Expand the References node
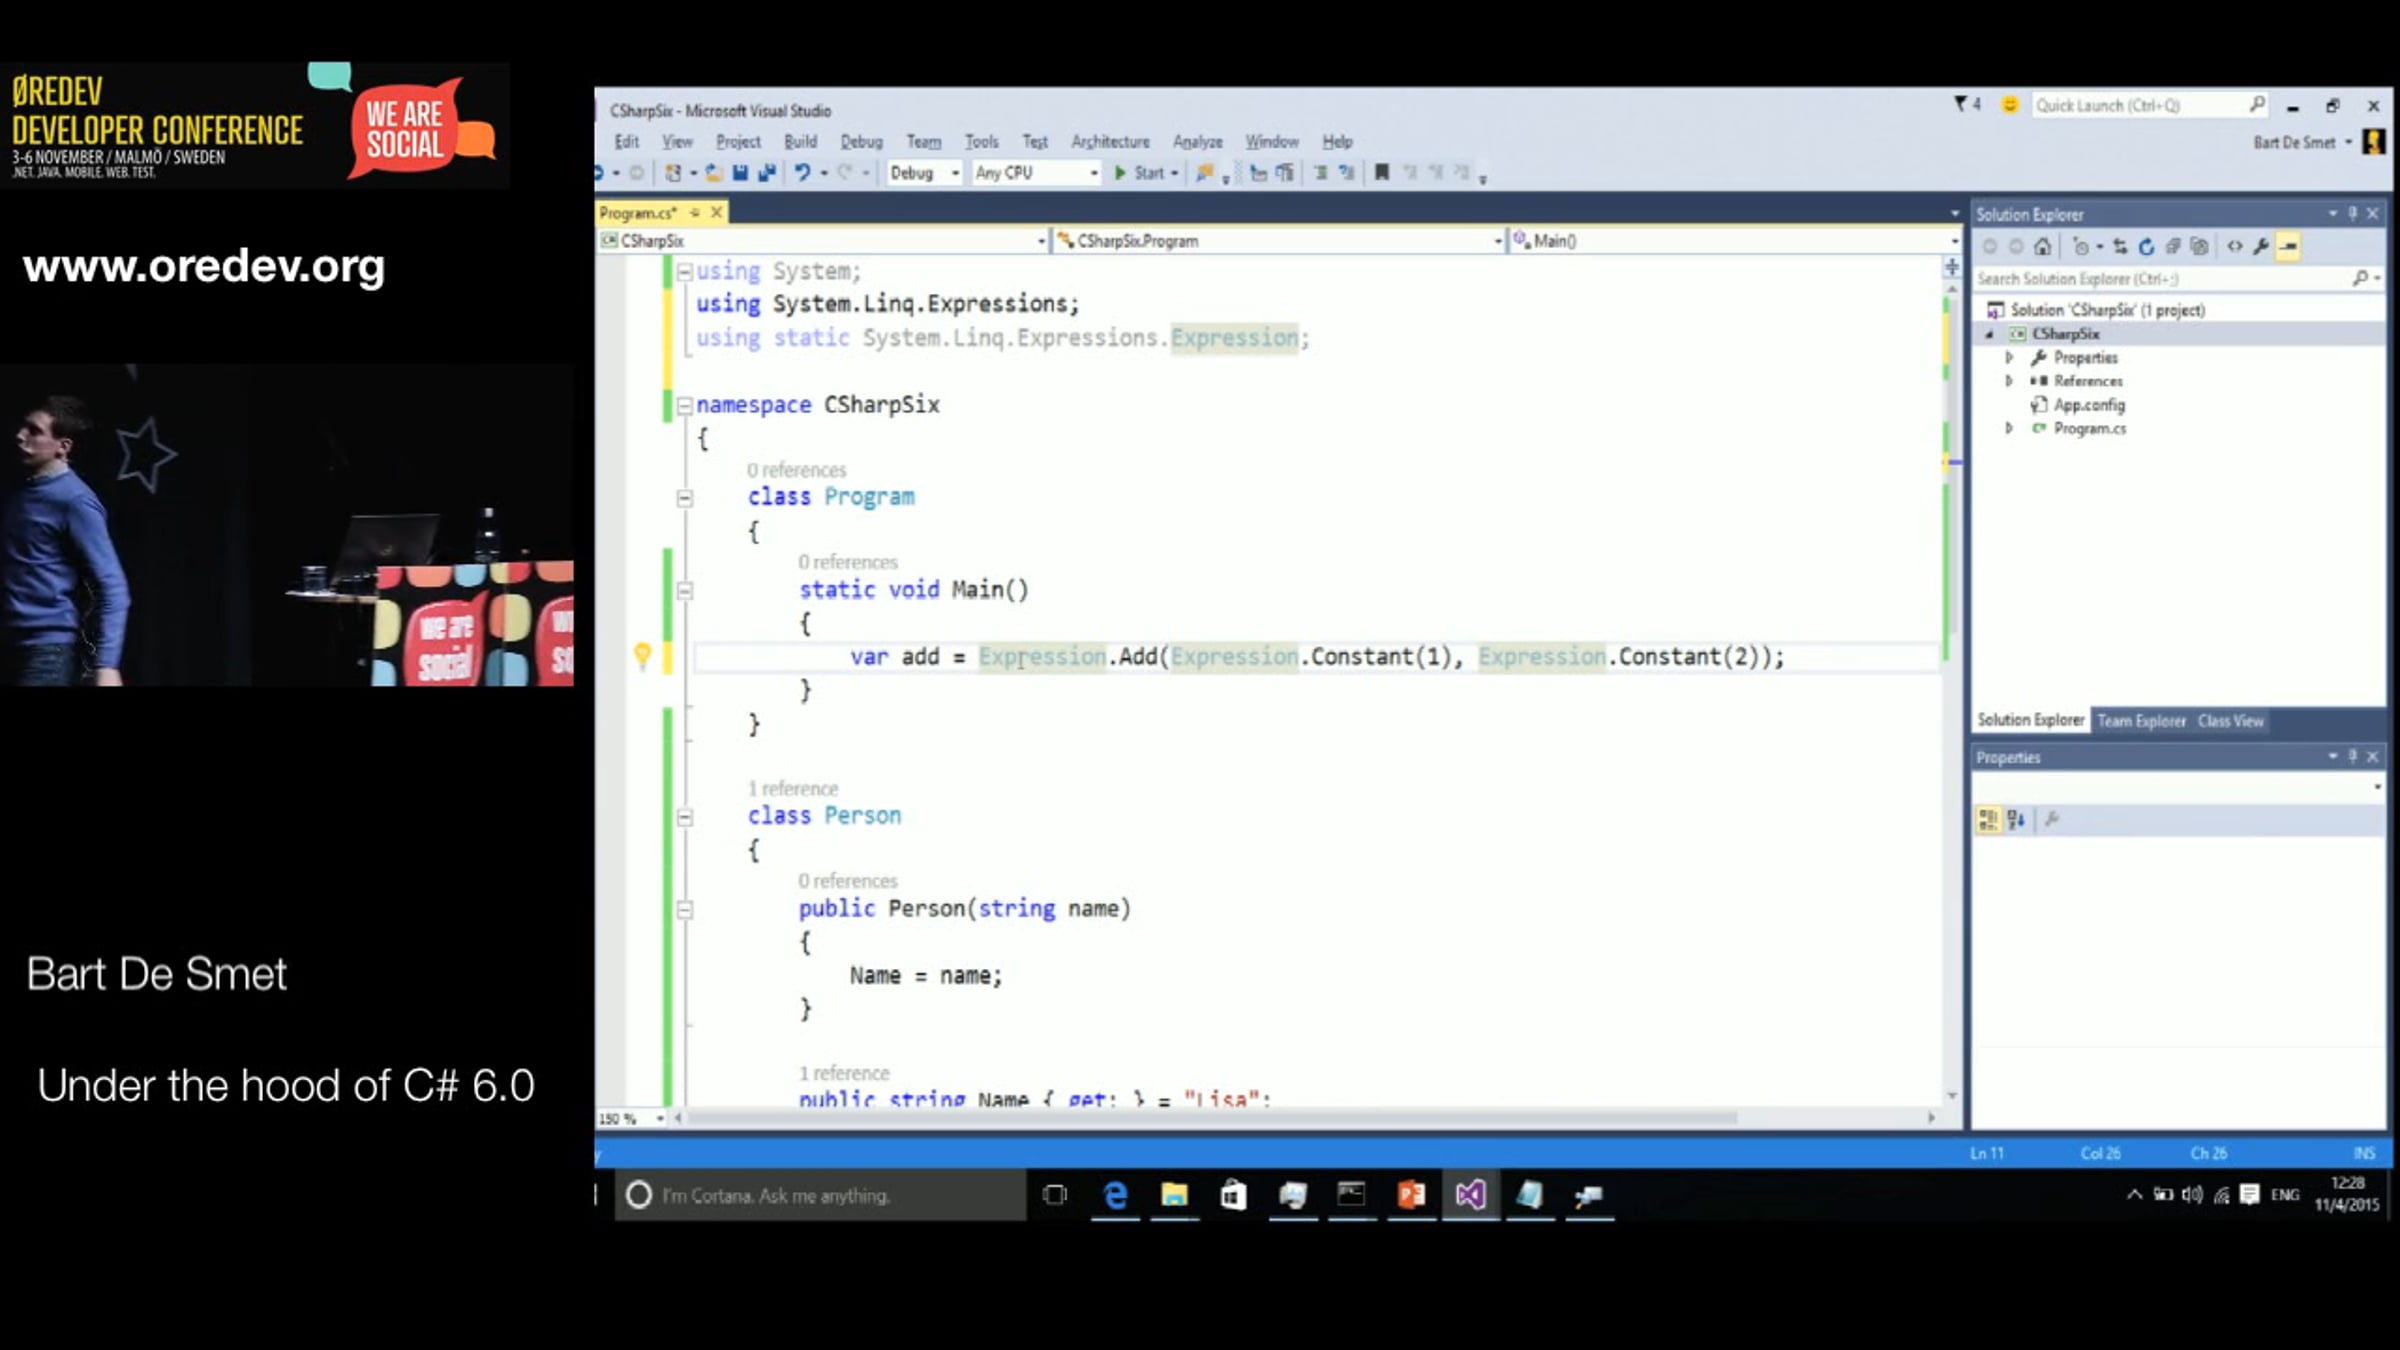 coord(2009,381)
